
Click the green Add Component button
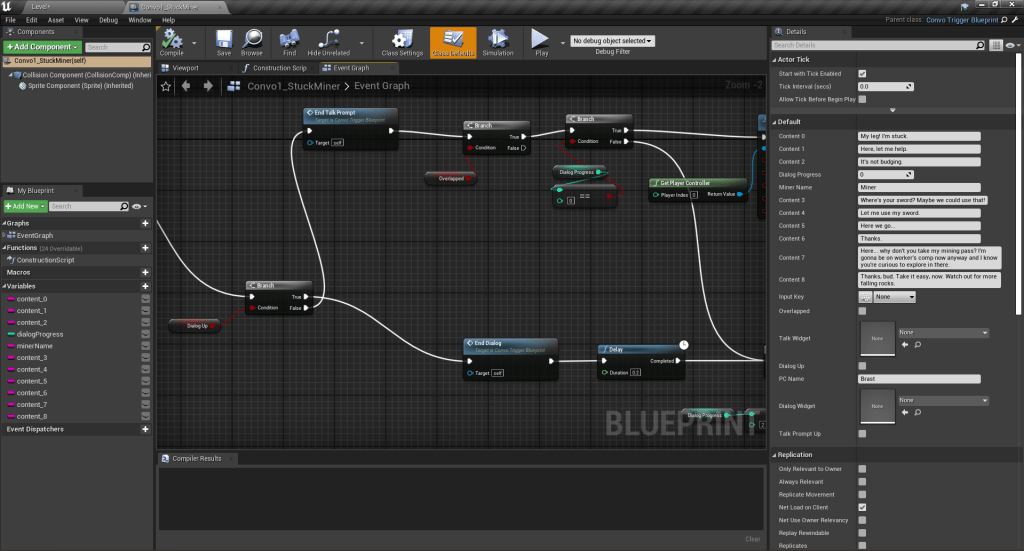click(41, 47)
